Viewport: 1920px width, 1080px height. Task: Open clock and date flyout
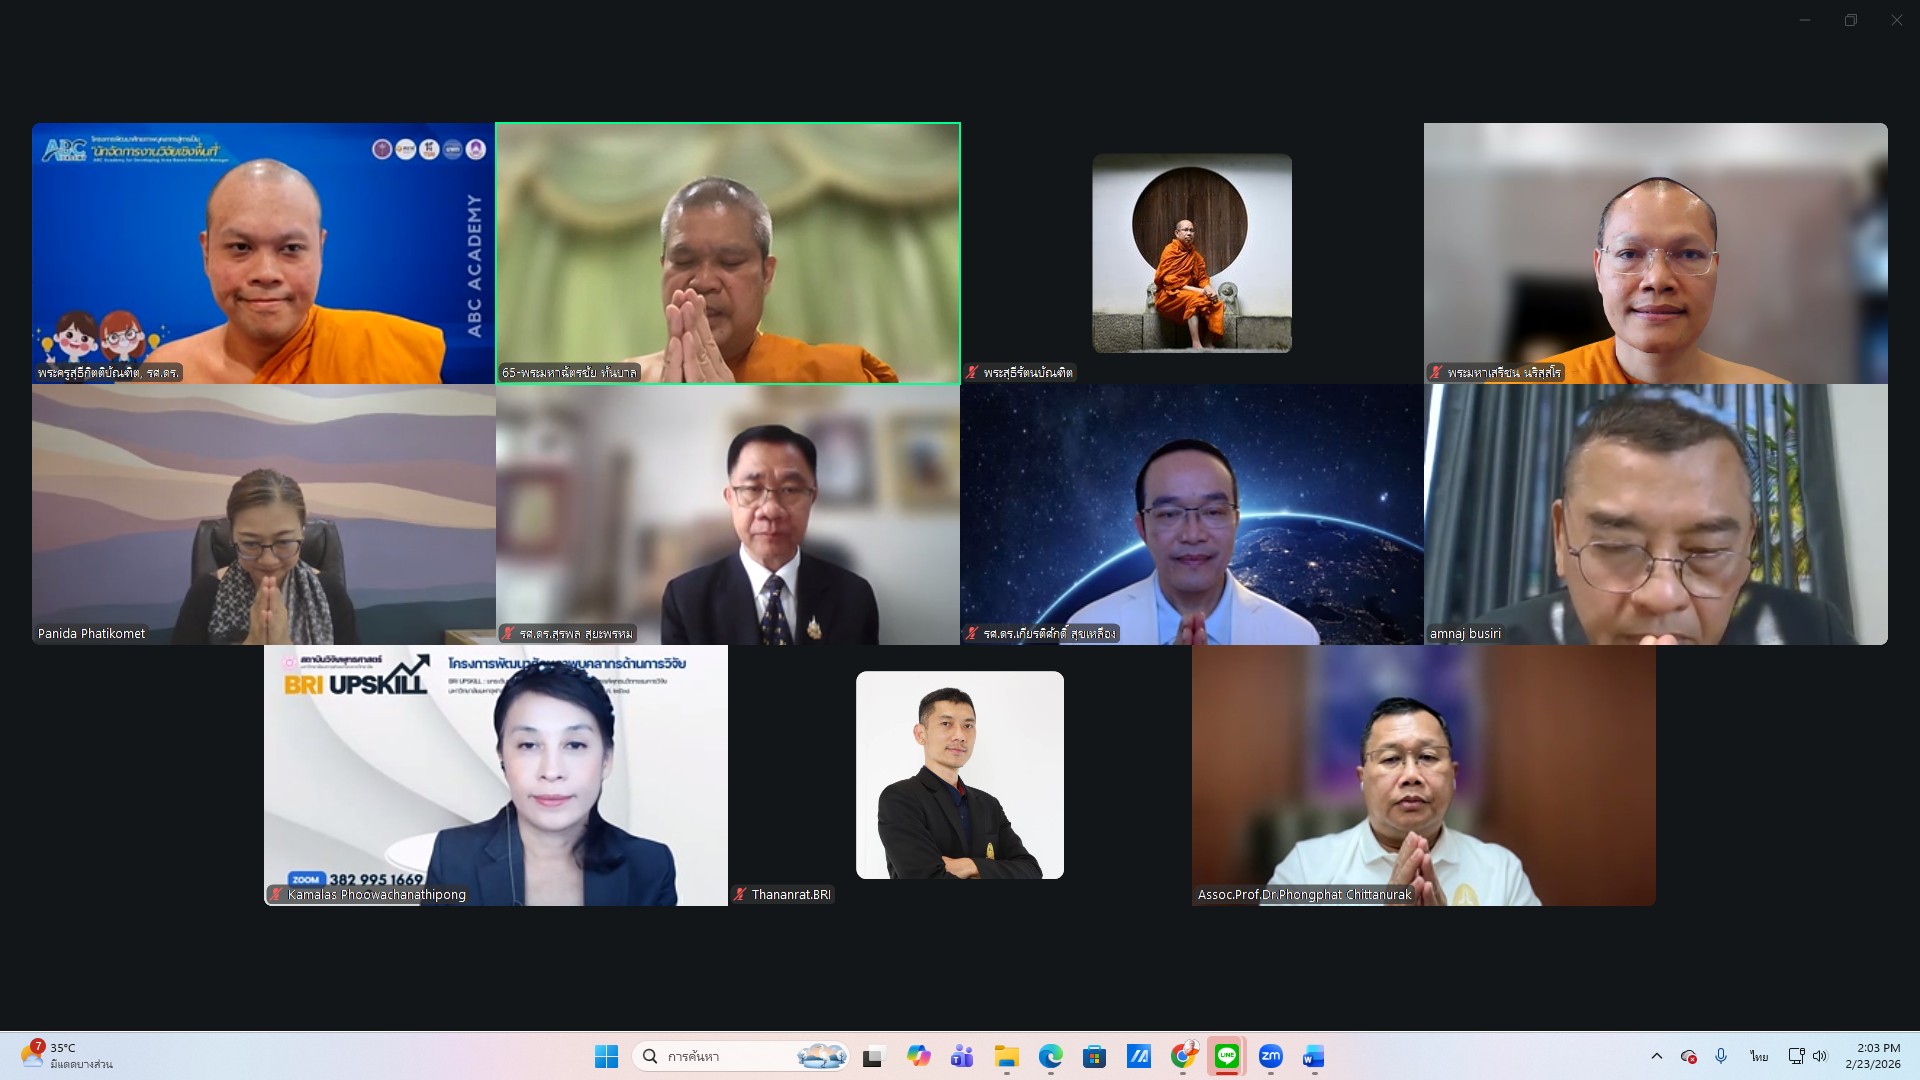click(1872, 1056)
